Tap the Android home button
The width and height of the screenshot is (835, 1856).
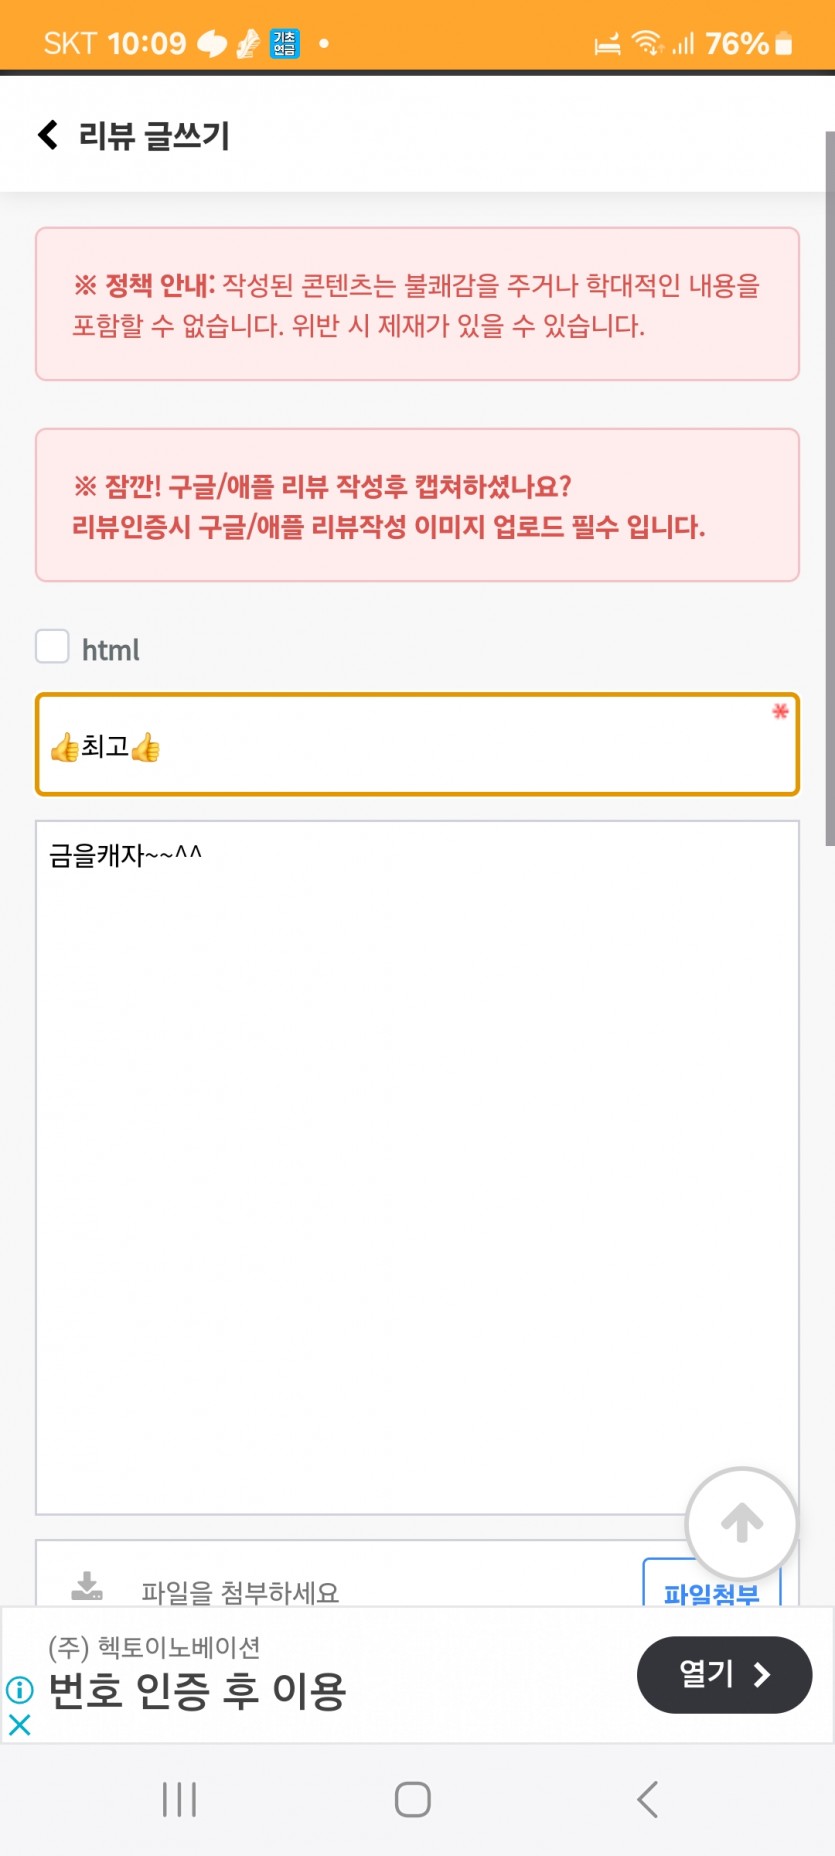(x=413, y=1799)
